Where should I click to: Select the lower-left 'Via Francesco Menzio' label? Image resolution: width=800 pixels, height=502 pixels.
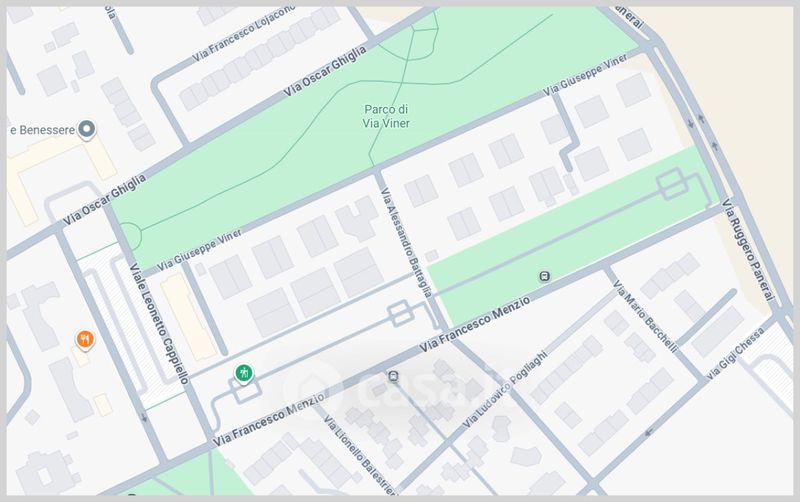pos(268,419)
